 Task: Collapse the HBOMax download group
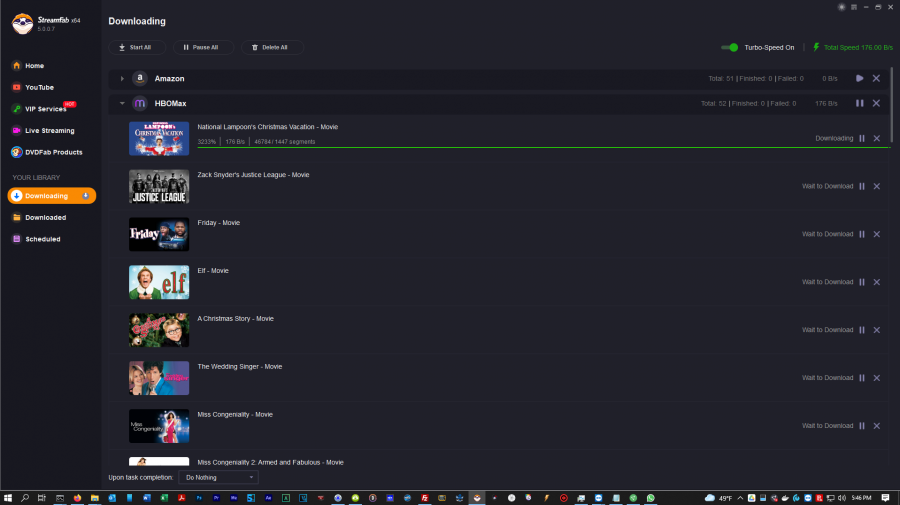pyautogui.click(x=122, y=103)
